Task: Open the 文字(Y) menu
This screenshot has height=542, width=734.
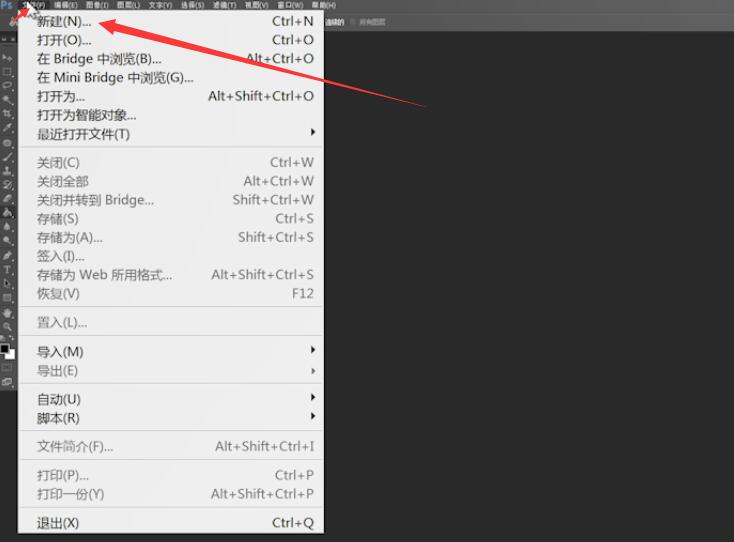Action: pyautogui.click(x=161, y=5)
